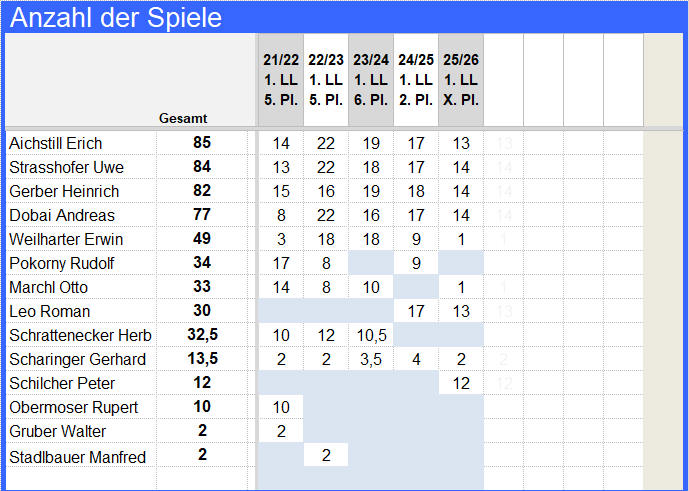
Task: Click Dobai Andreas' 21/22 value 8
Action: pos(281,215)
